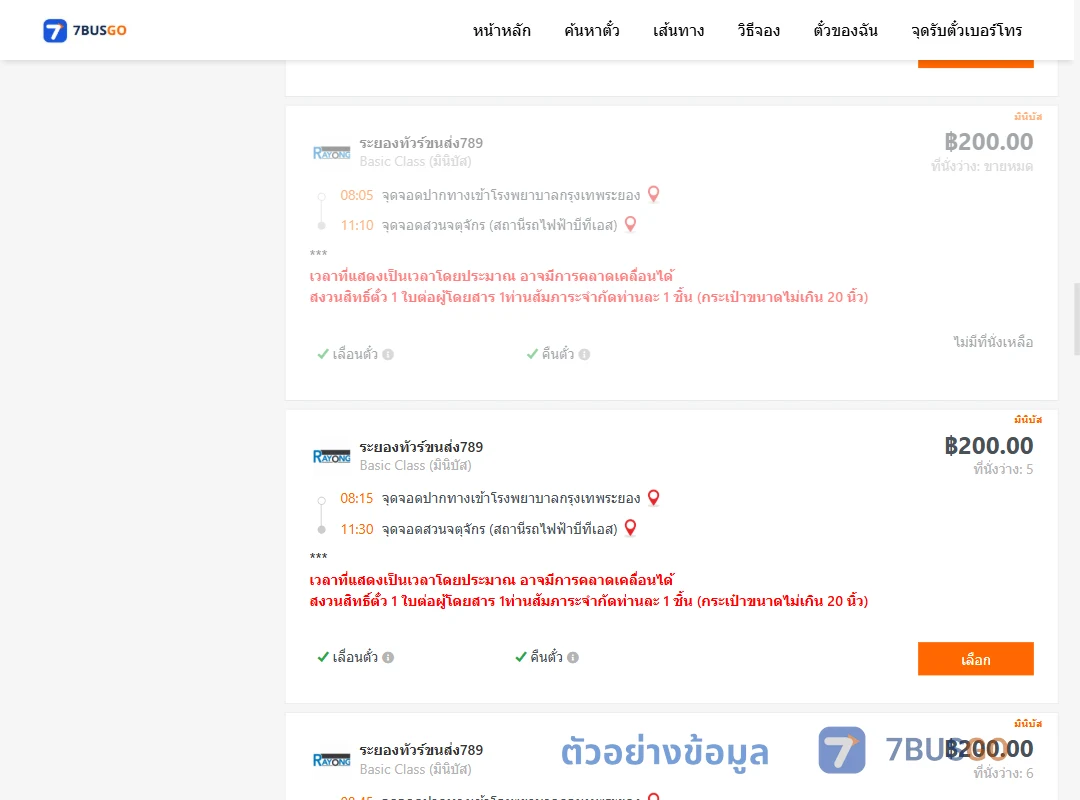
Task: Click ที่นั่งว่าง: 6 seat count
Action: click(x=1003, y=773)
